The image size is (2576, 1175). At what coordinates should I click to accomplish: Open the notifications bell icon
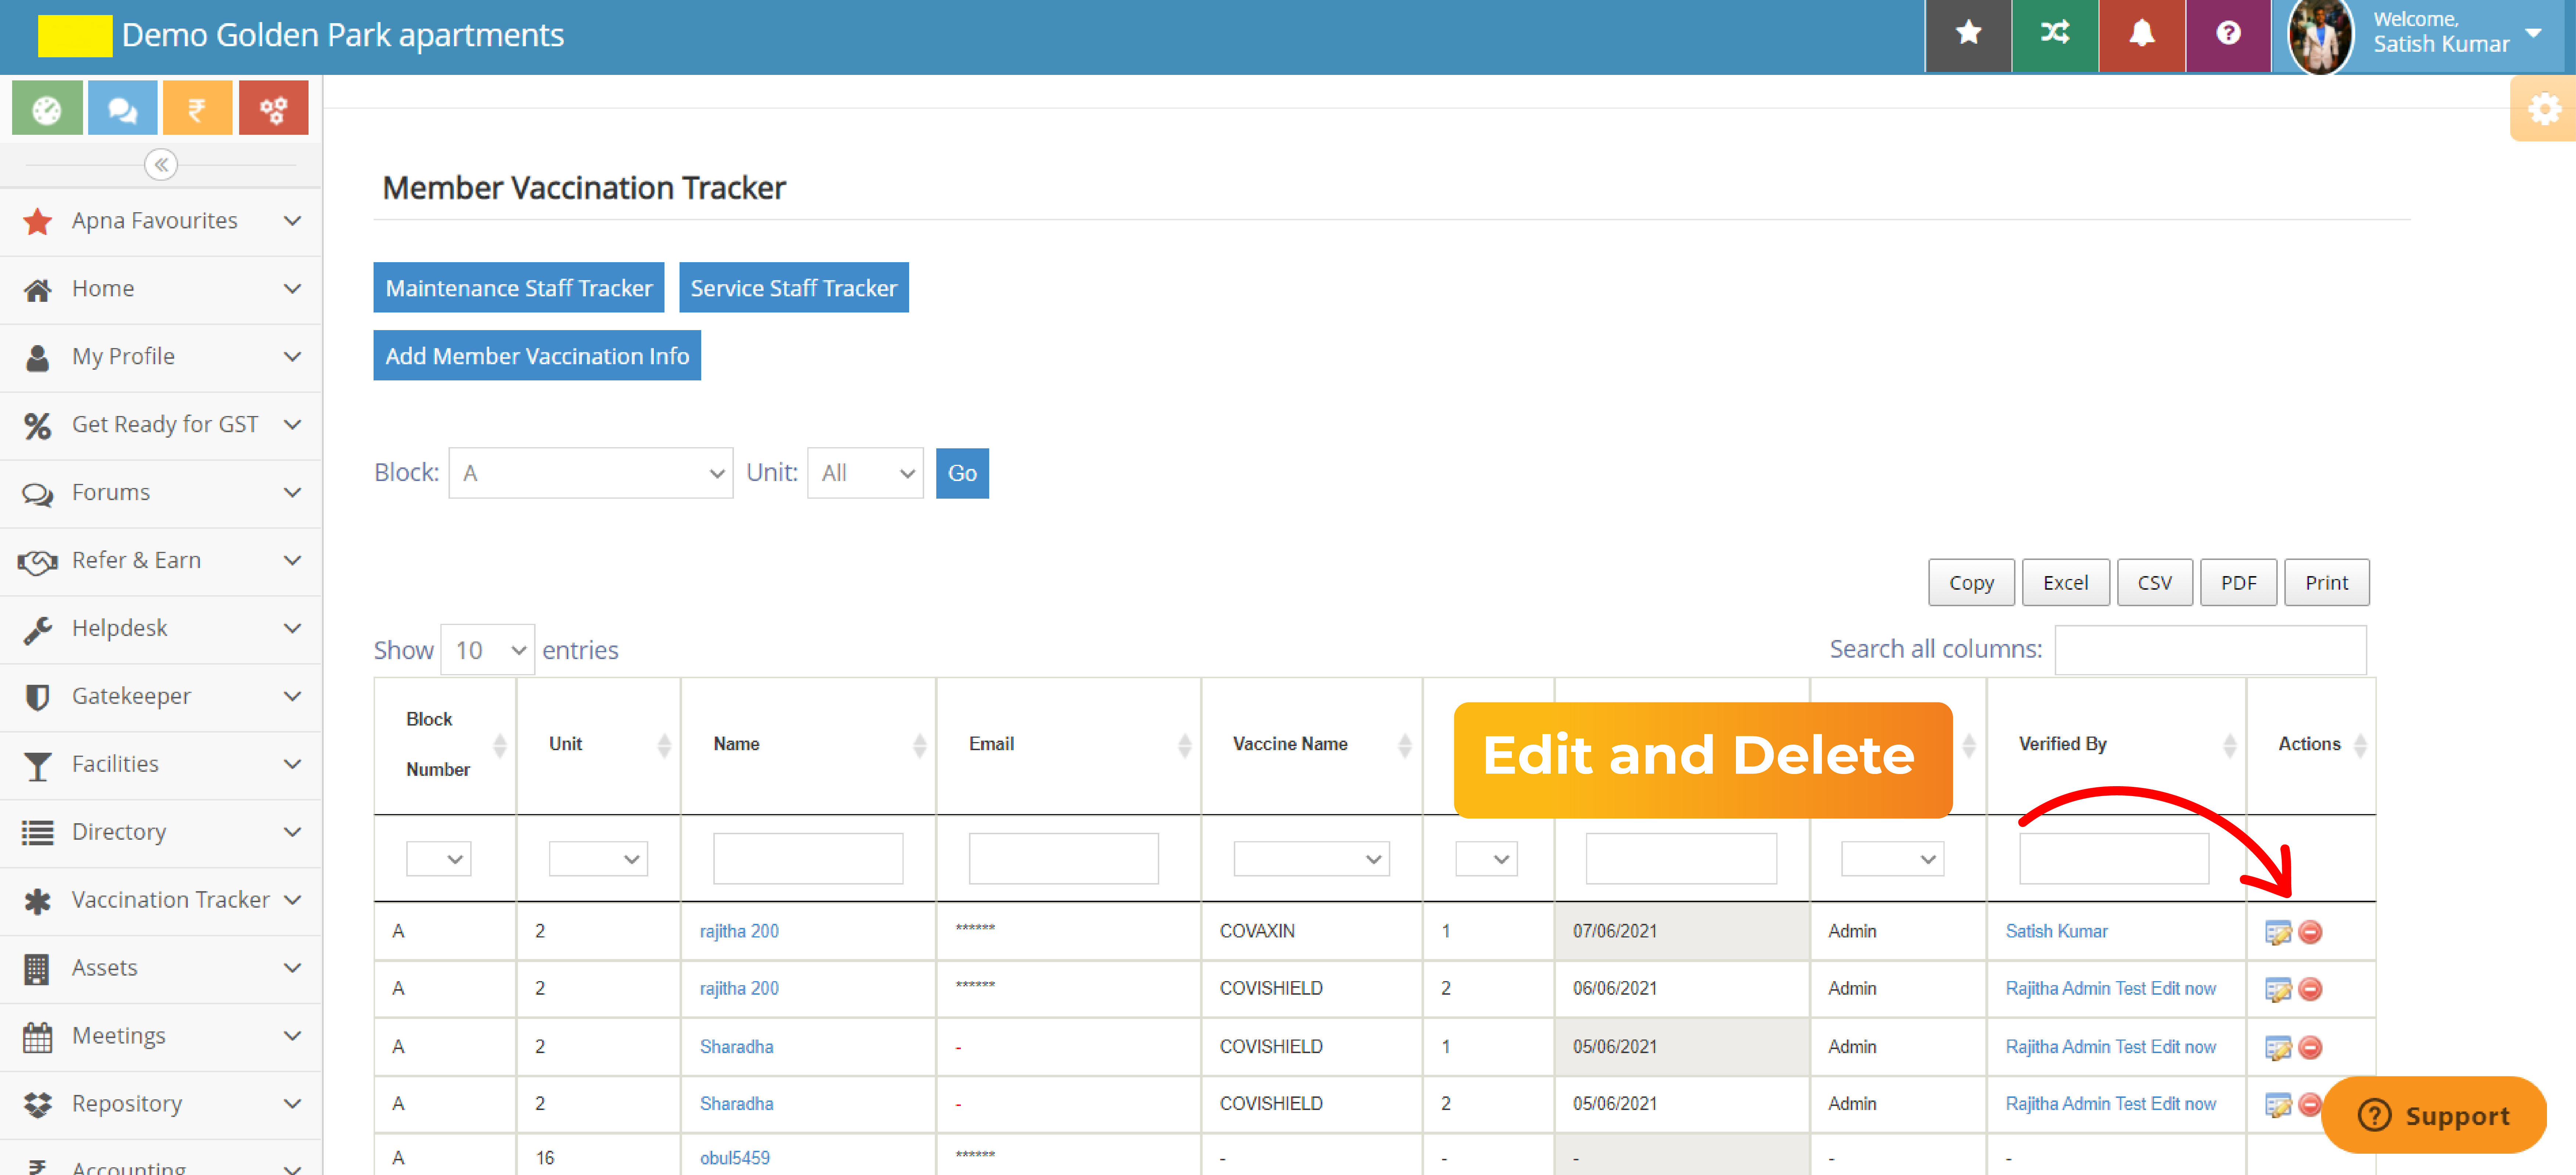(x=2141, y=35)
